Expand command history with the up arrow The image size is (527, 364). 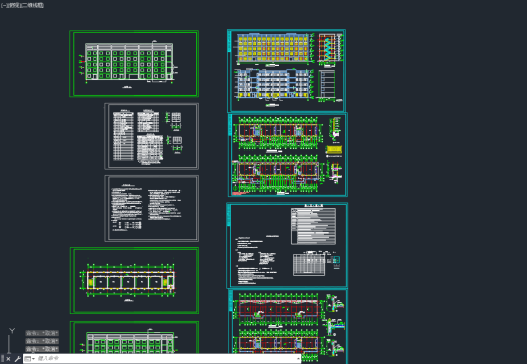click(x=299, y=359)
